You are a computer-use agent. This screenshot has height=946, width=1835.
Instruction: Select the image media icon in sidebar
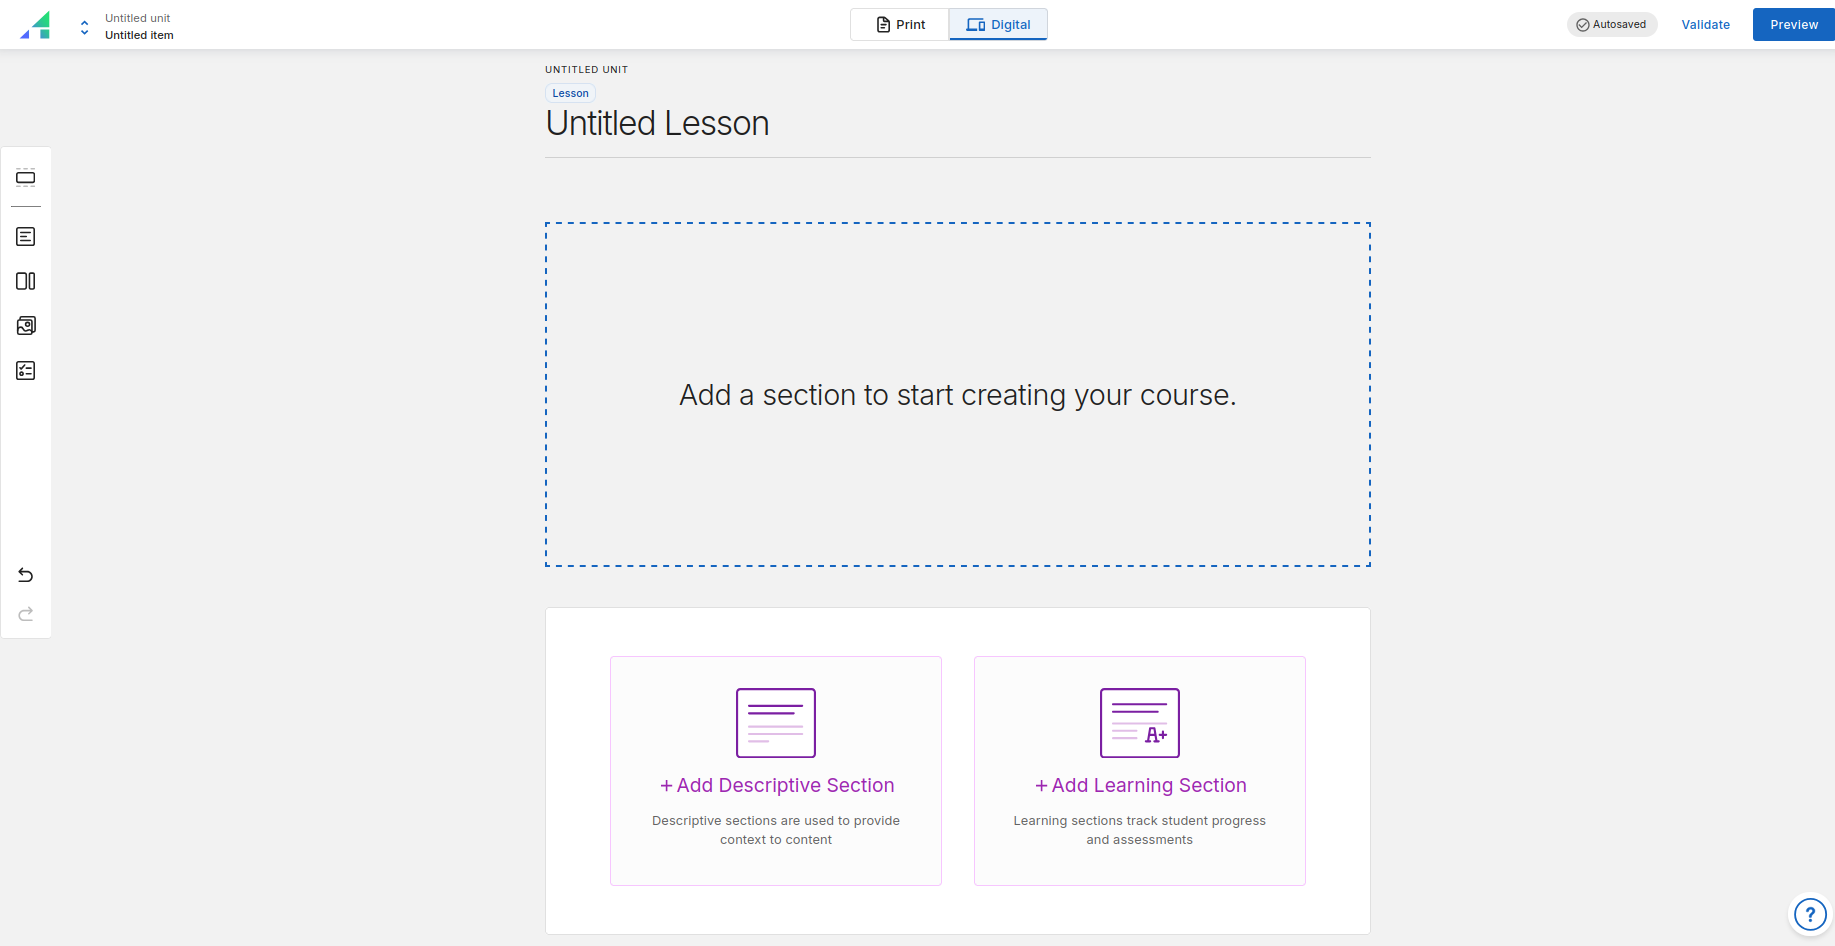tap(26, 326)
